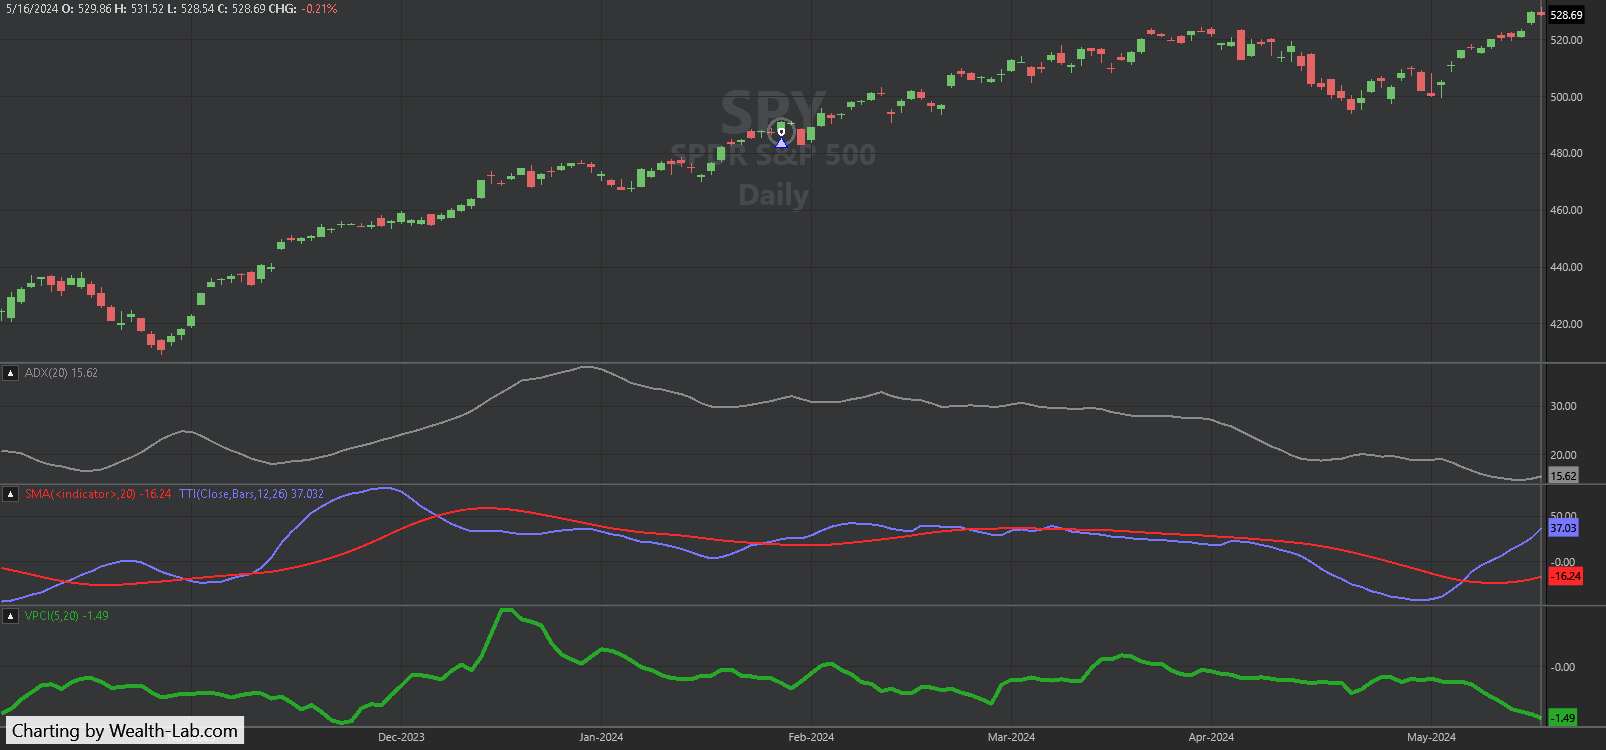The width and height of the screenshot is (1606, 750).
Task: Click the 420.00 price axis label
Action: (x=1566, y=324)
